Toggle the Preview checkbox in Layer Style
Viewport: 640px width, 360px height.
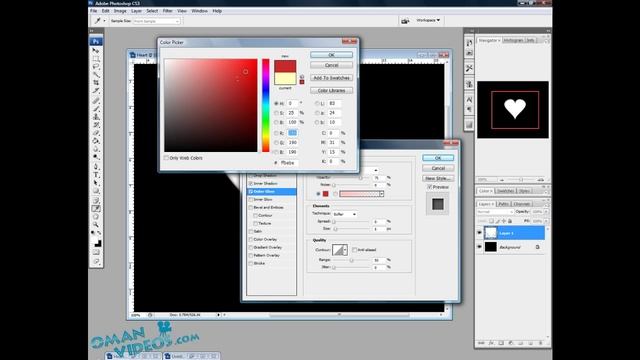[x=429, y=187]
